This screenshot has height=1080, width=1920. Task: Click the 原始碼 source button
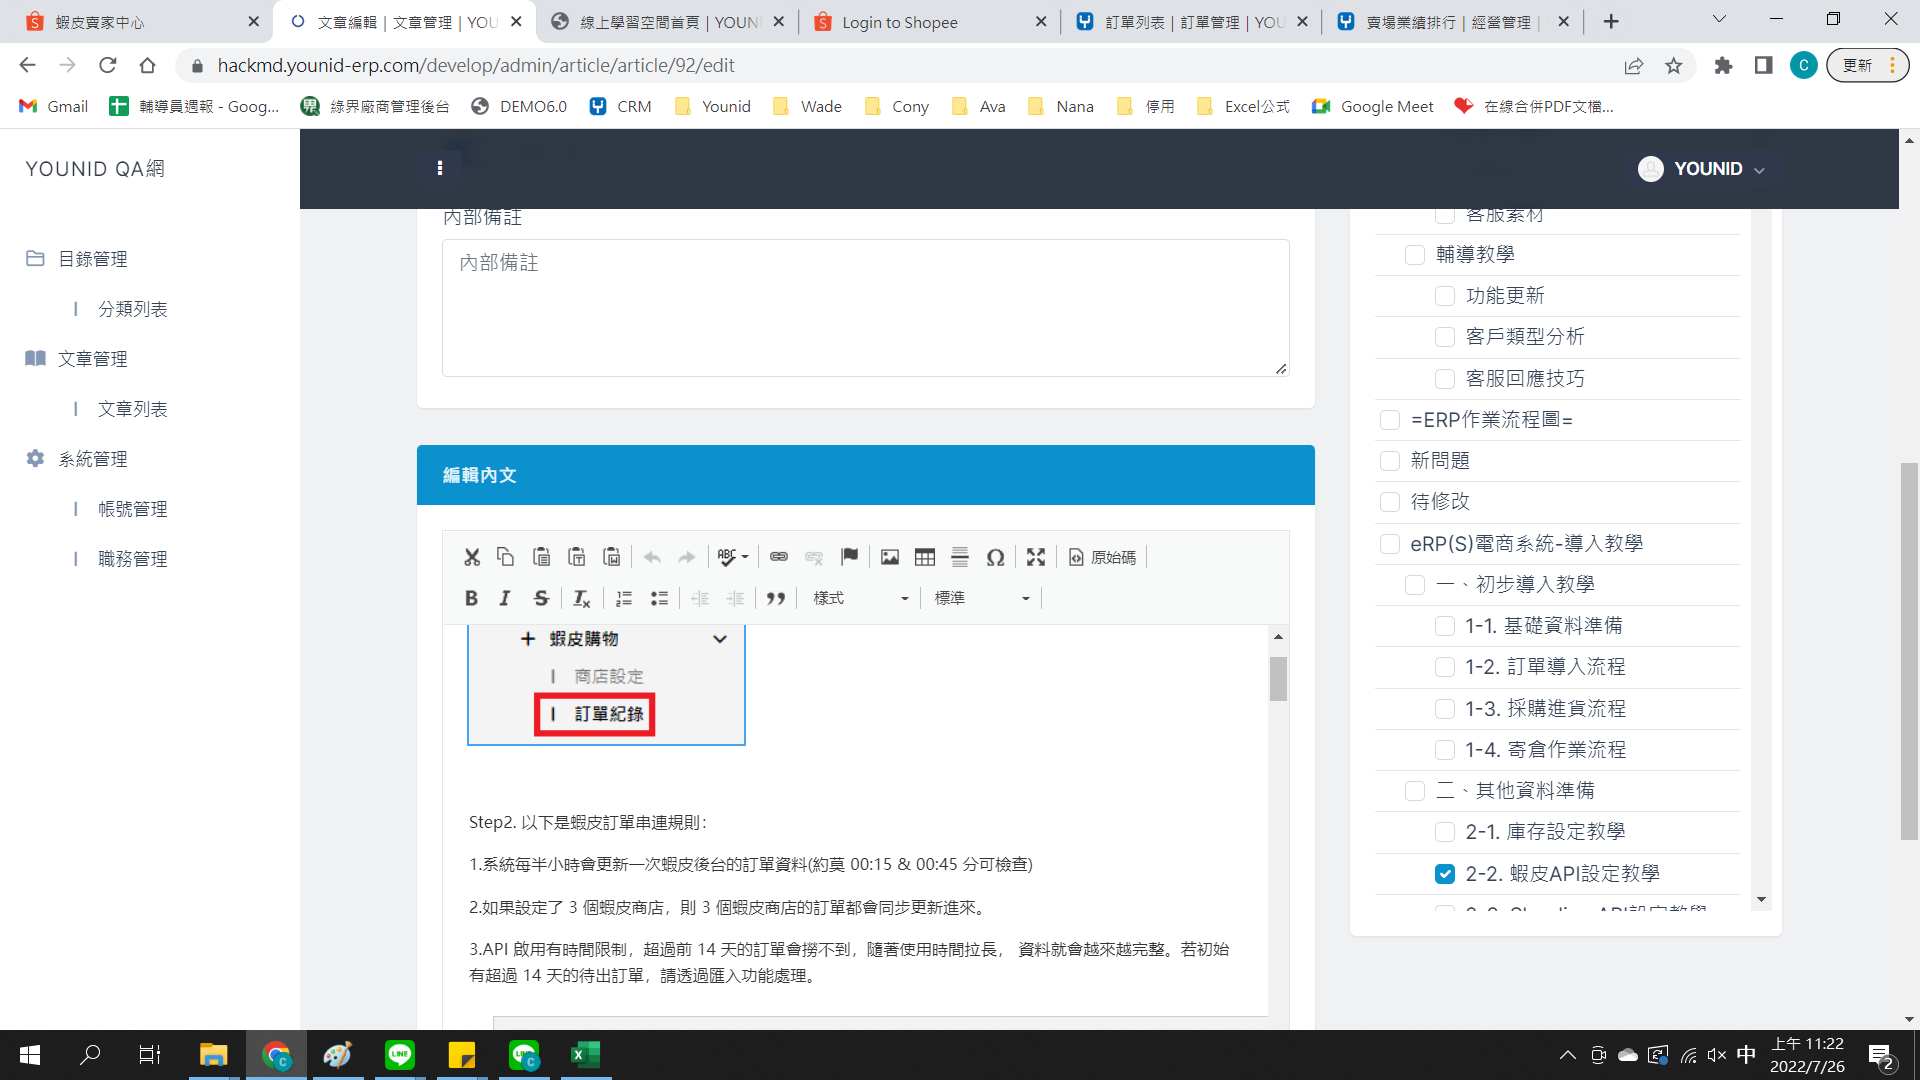pos(1102,557)
